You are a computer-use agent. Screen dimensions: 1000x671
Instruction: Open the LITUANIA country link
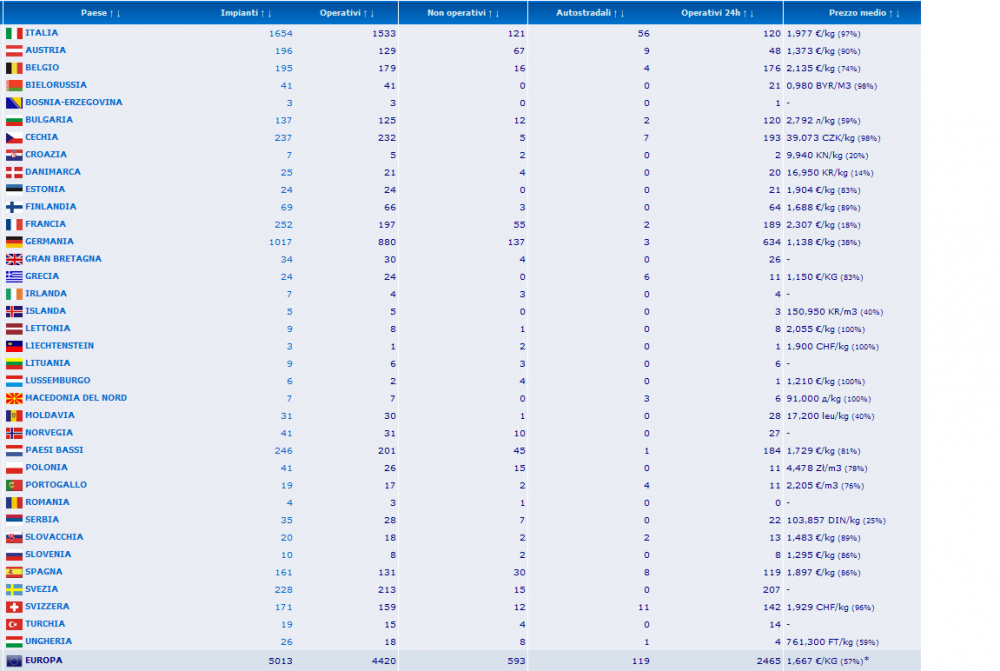pos(48,363)
